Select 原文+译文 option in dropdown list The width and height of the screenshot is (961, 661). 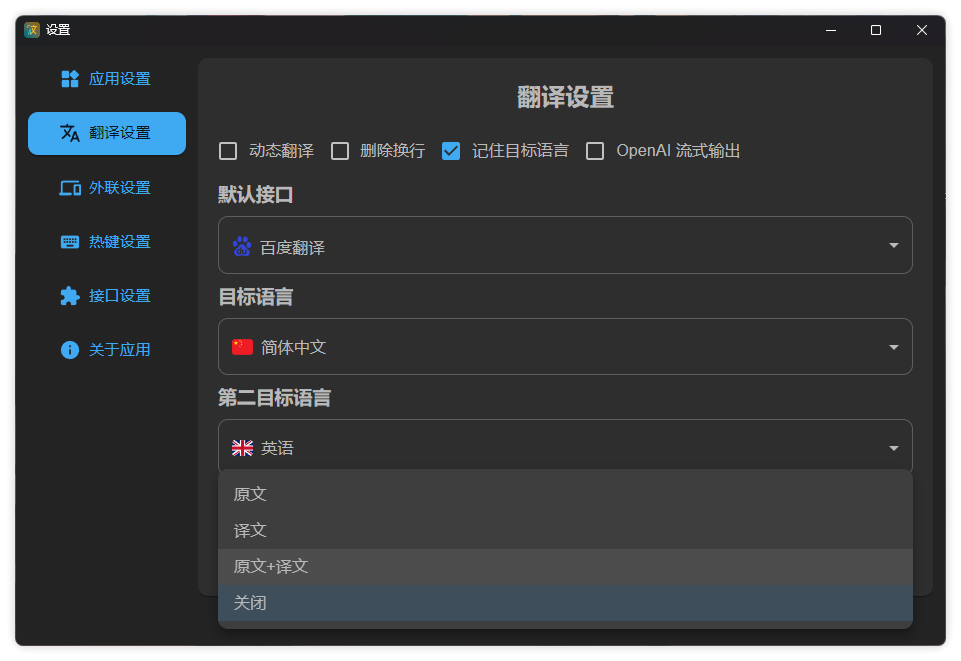point(565,567)
